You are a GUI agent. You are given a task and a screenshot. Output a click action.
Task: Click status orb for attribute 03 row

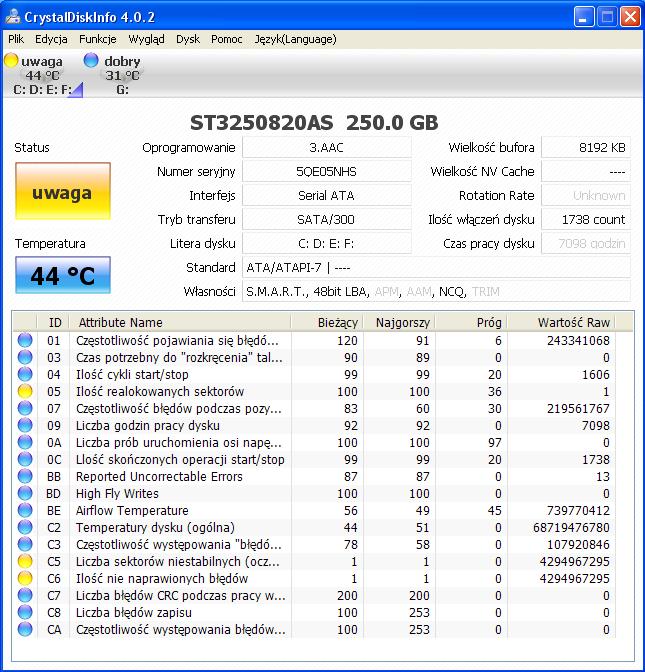(x=25, y=357)
